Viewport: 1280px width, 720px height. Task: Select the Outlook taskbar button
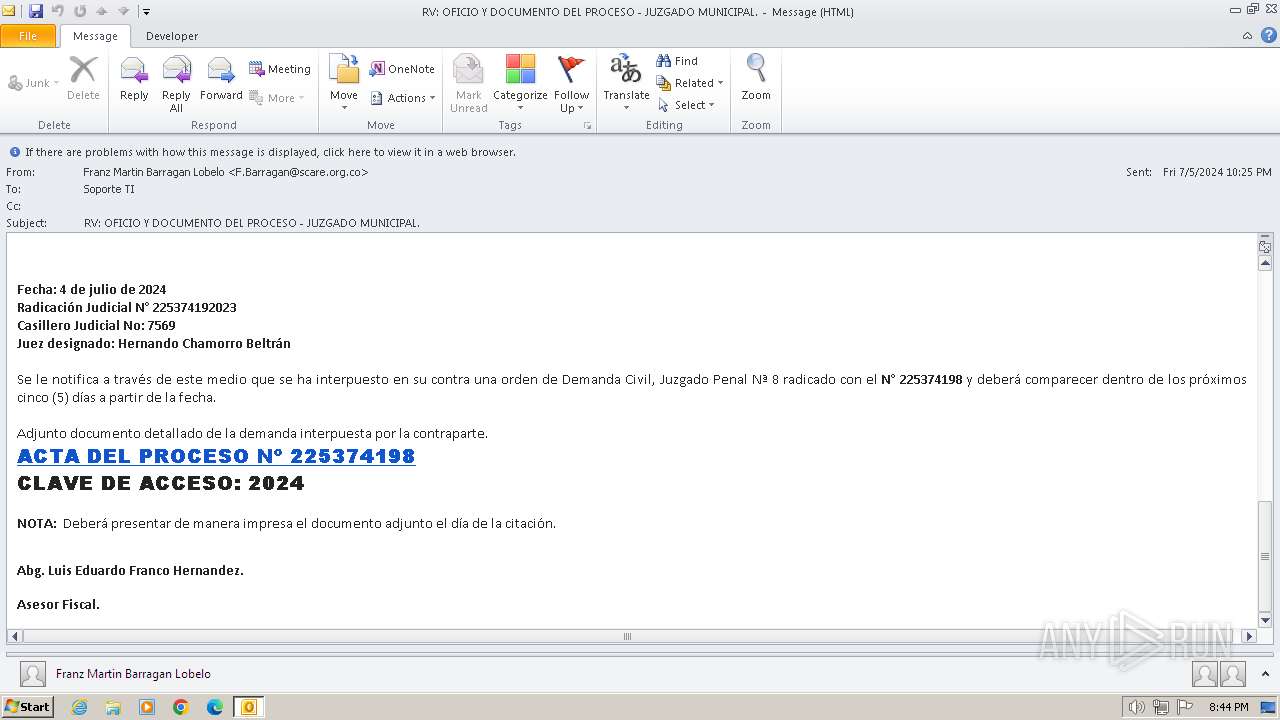click(249, 707)
